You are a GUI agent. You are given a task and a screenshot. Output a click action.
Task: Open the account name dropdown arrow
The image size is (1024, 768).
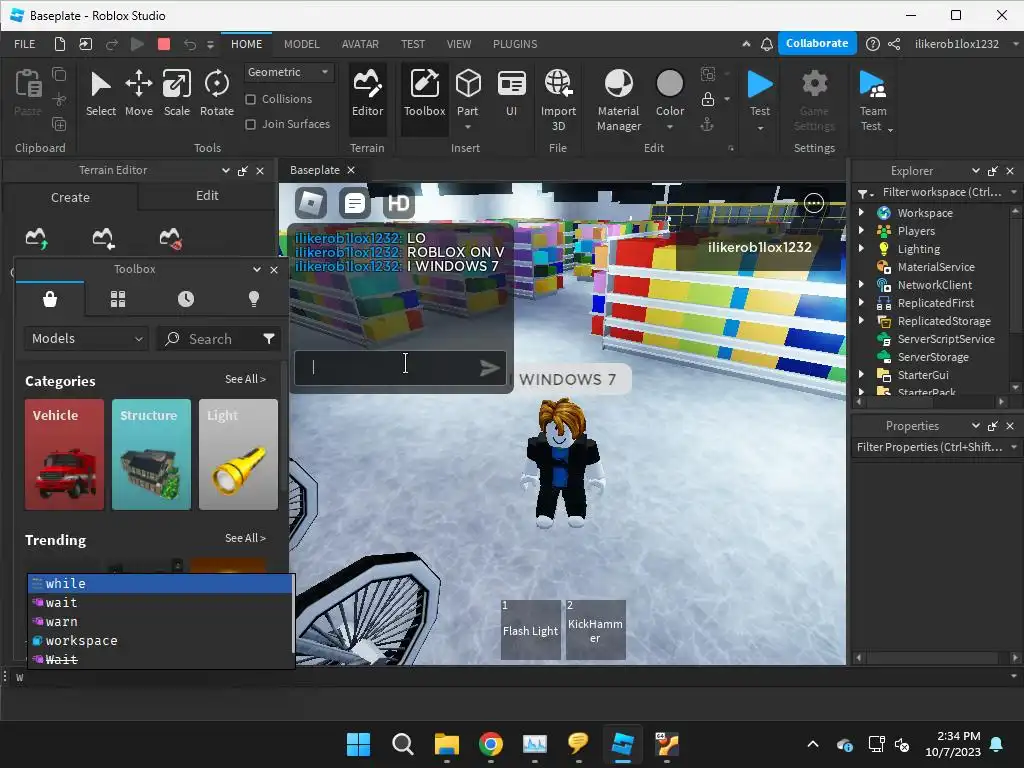1015,44
